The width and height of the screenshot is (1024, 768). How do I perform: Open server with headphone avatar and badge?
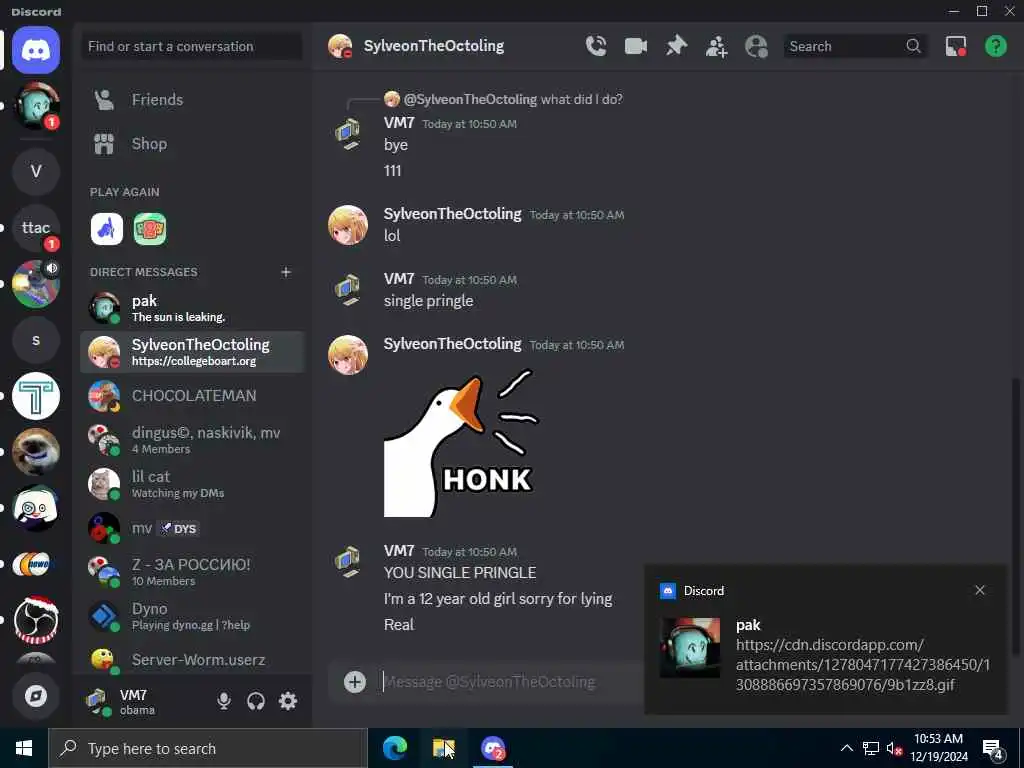coord(36,106)
